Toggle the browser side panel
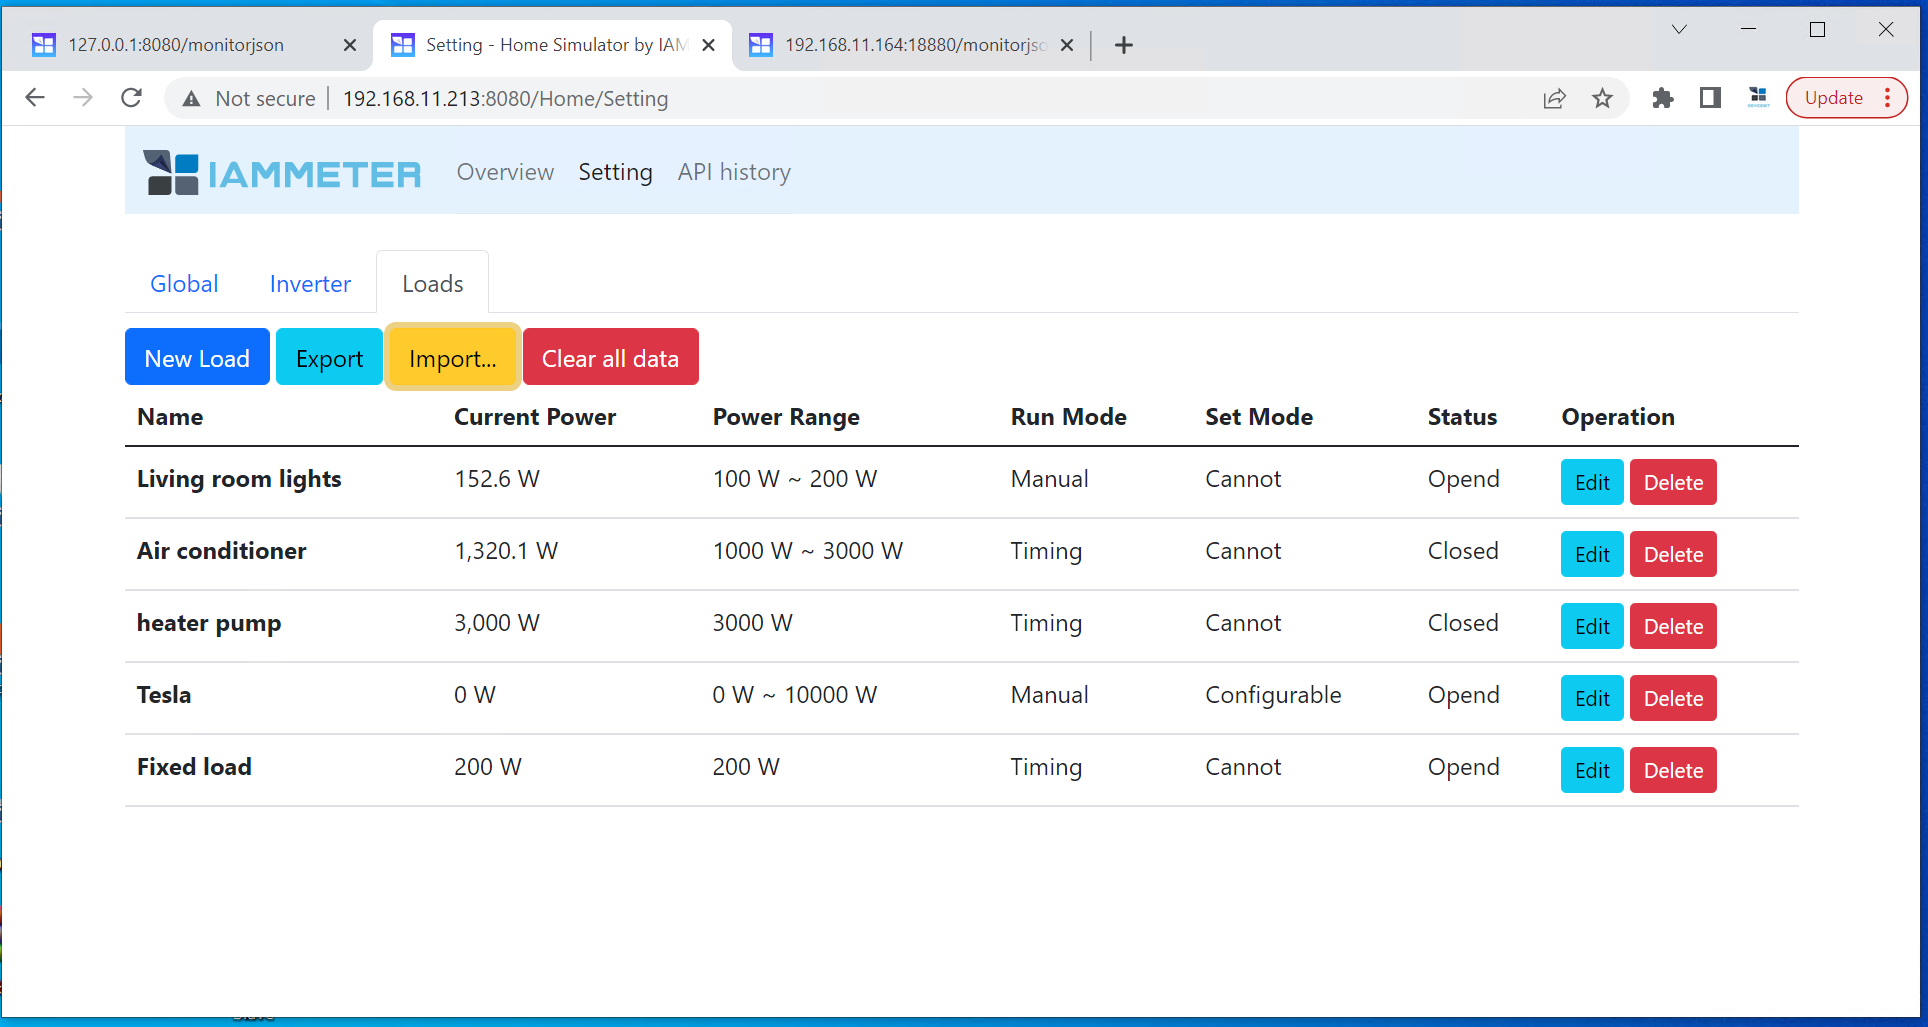 click(1710, 98)
